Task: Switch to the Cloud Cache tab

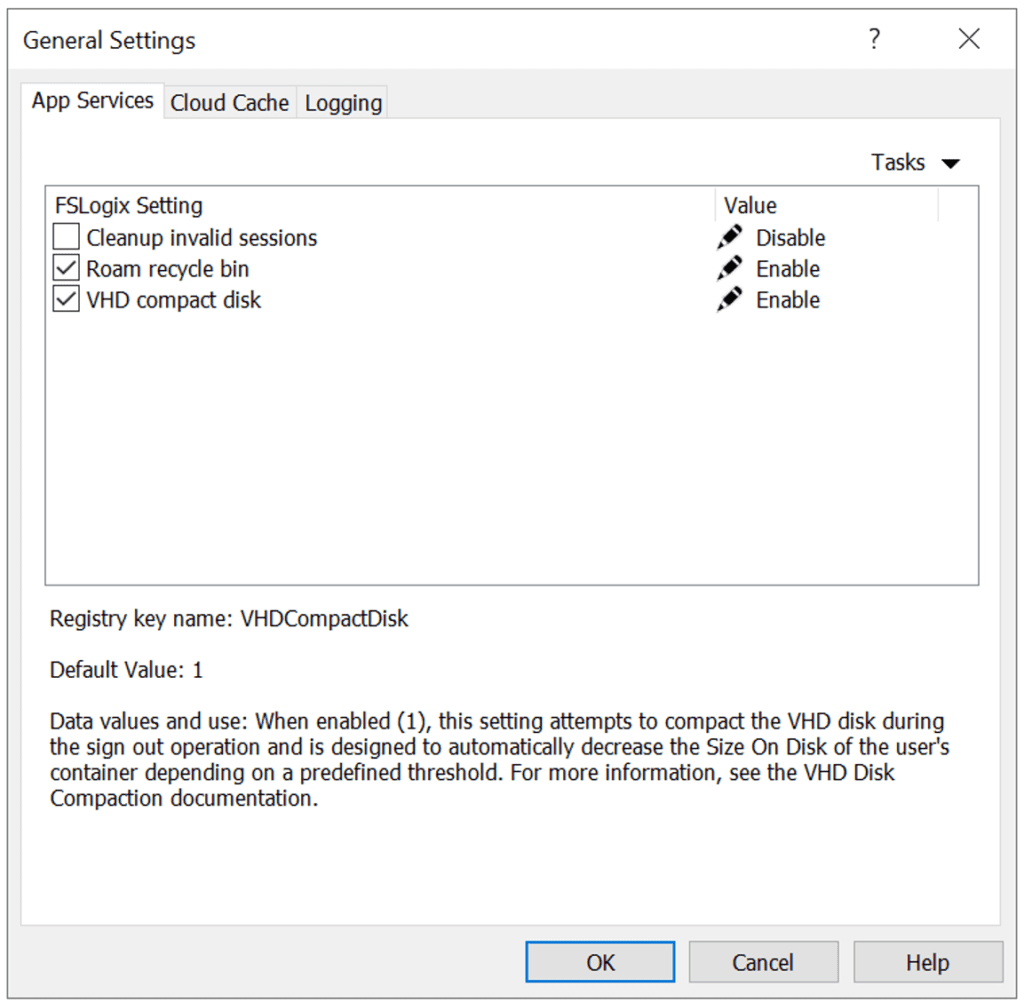Action: 229,102
